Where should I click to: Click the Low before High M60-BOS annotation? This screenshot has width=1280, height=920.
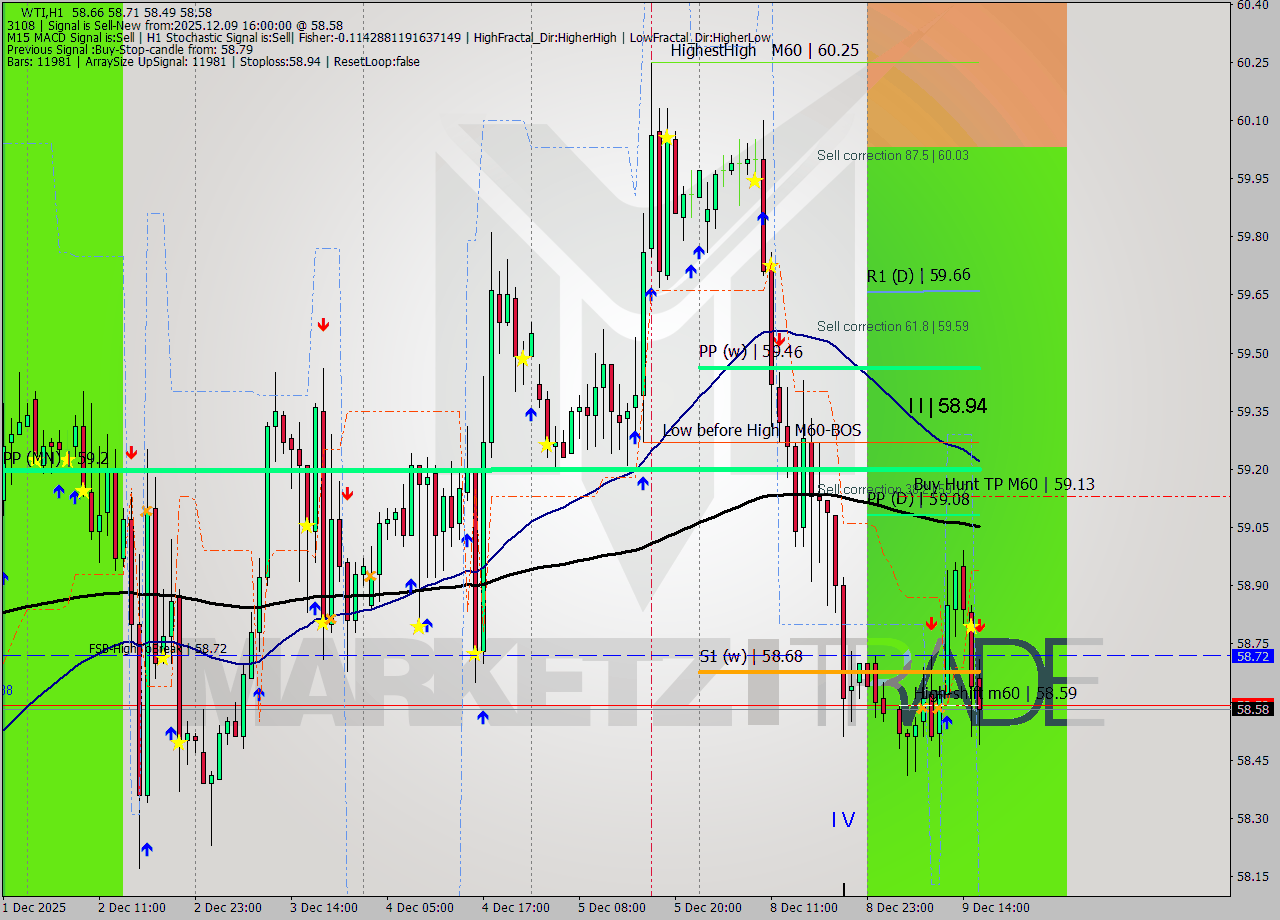pyautogui.click(x=760, y=430)
